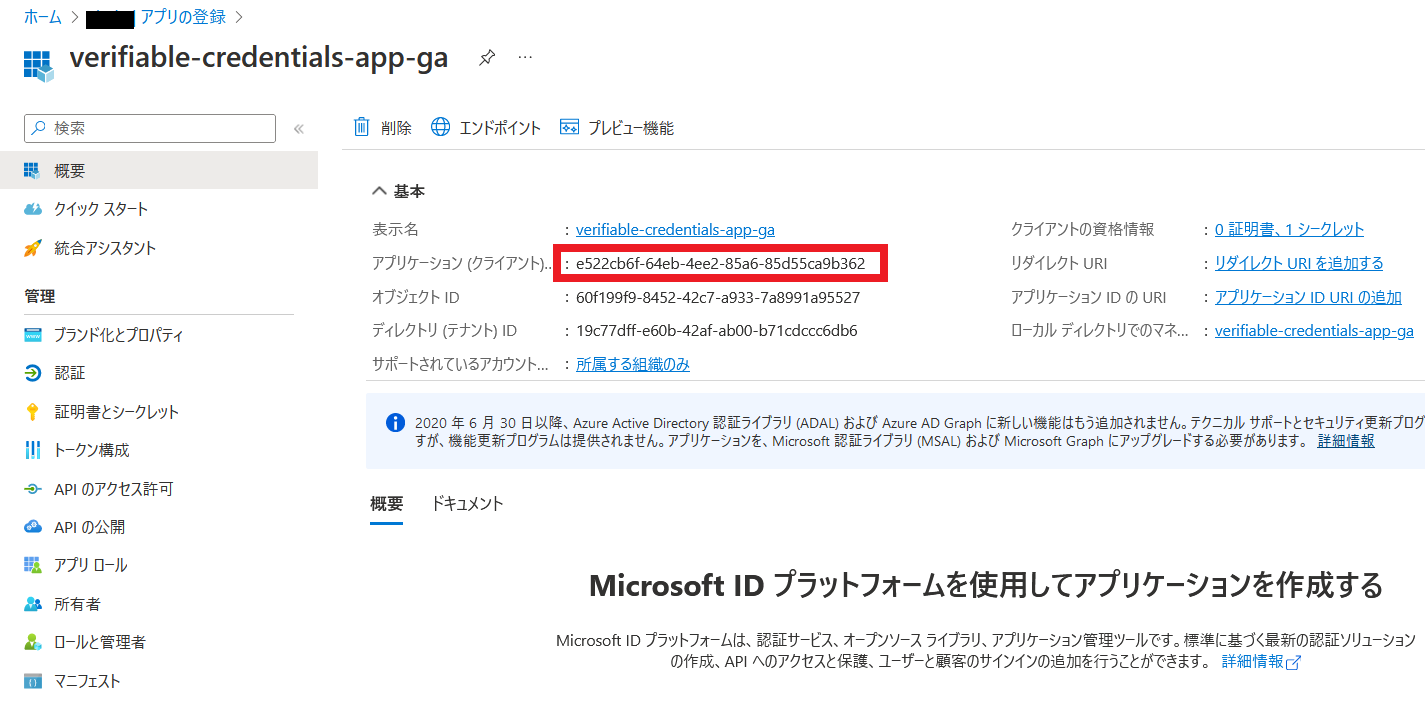Click the key icon for 証明書とシークレット
Screen dimensions: 1425x701
coord(33,412)
